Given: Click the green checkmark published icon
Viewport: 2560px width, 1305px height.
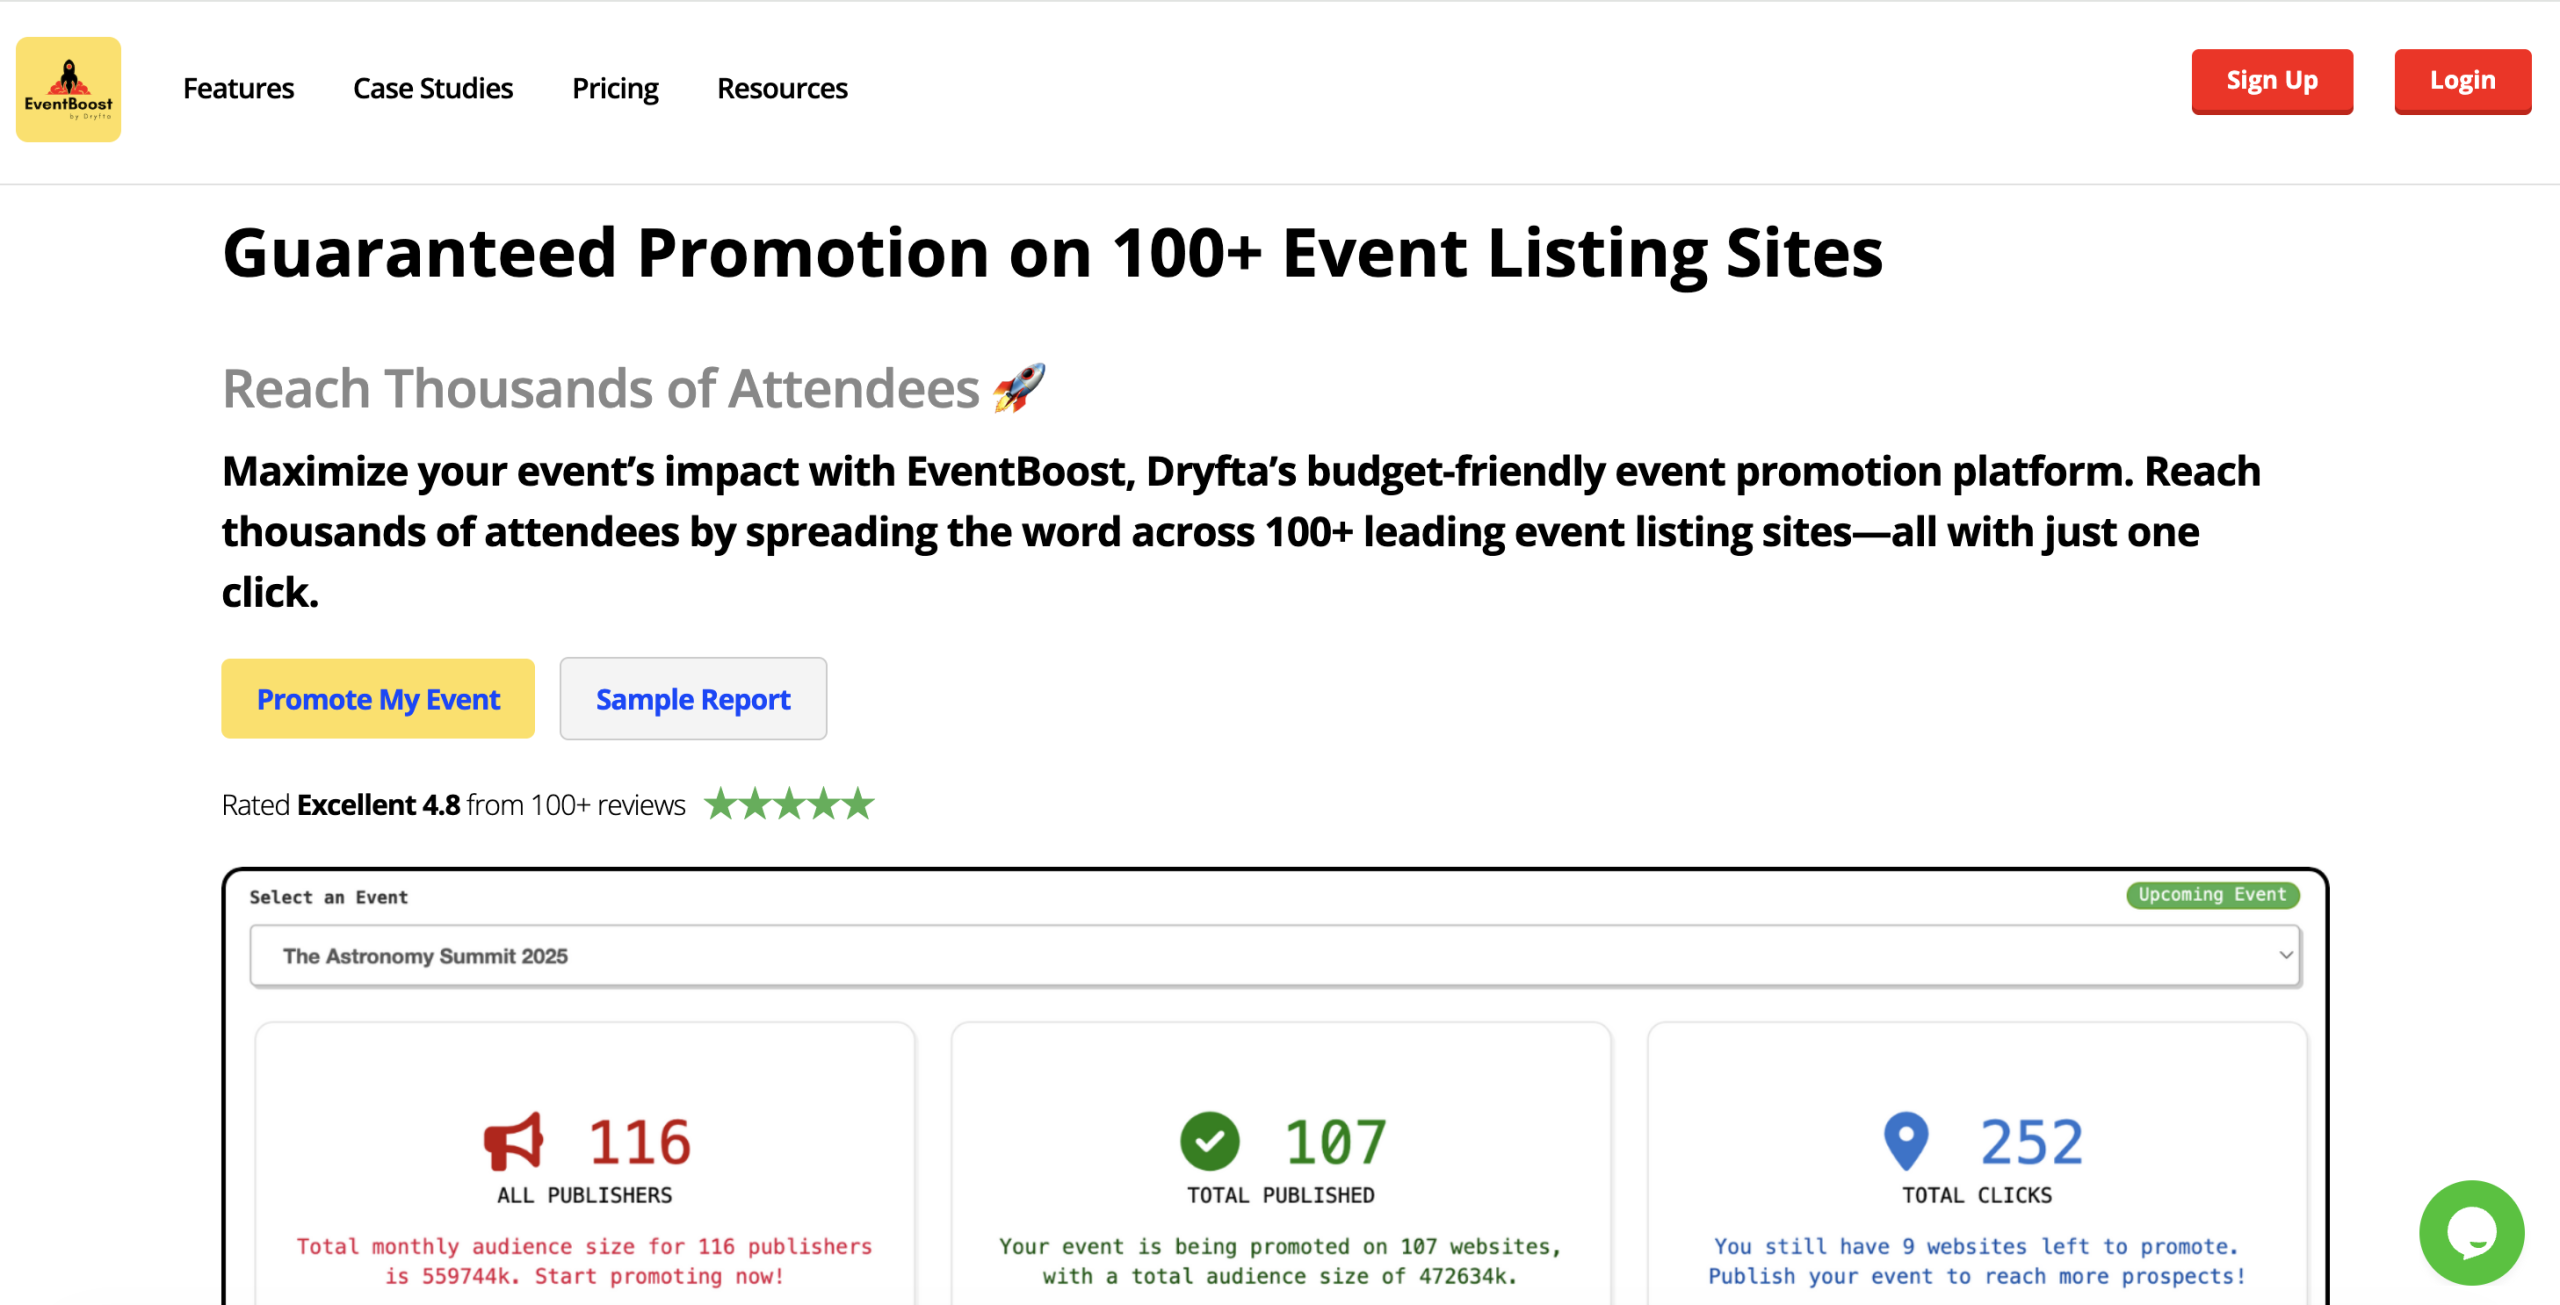Looking at the screenshot, I should click(1210, 1140).
